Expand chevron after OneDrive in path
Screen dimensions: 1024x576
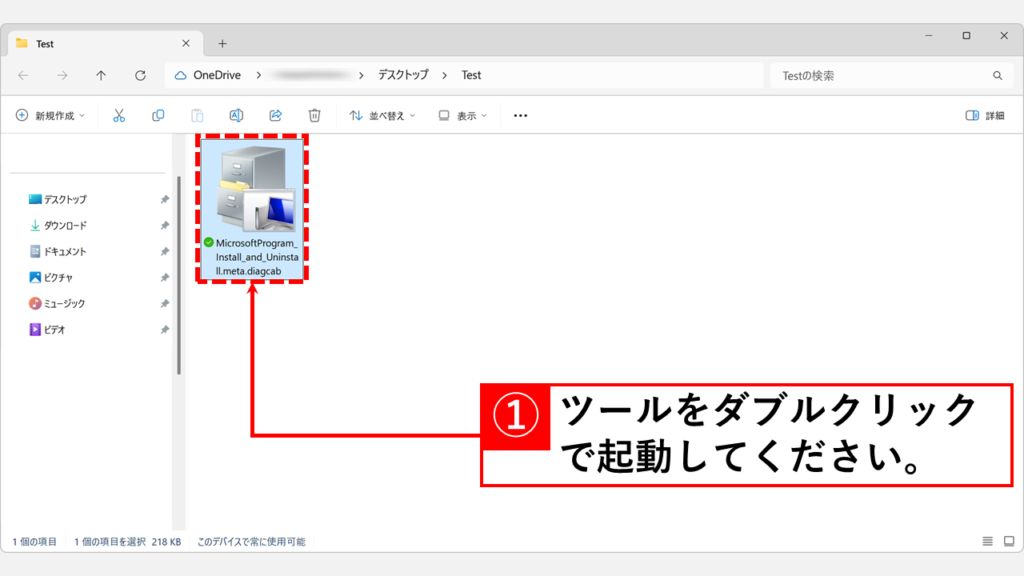259,76
